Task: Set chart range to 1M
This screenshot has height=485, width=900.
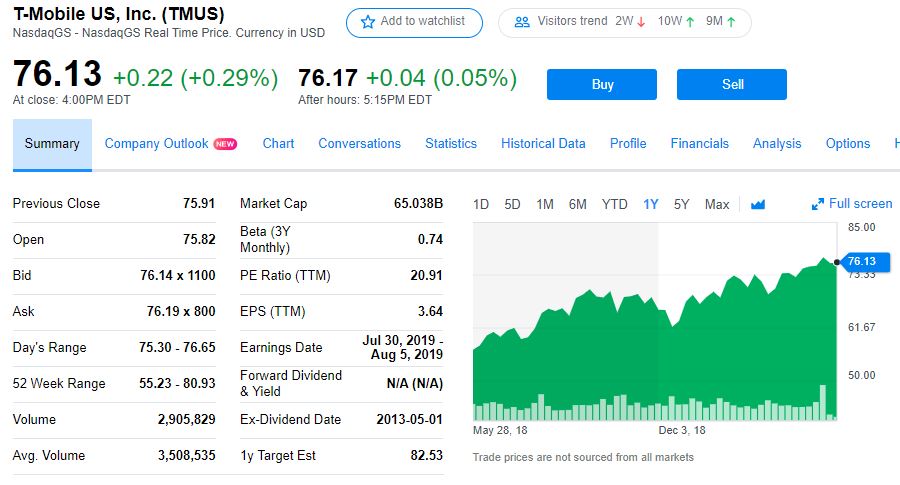Action: click(545, 204)
